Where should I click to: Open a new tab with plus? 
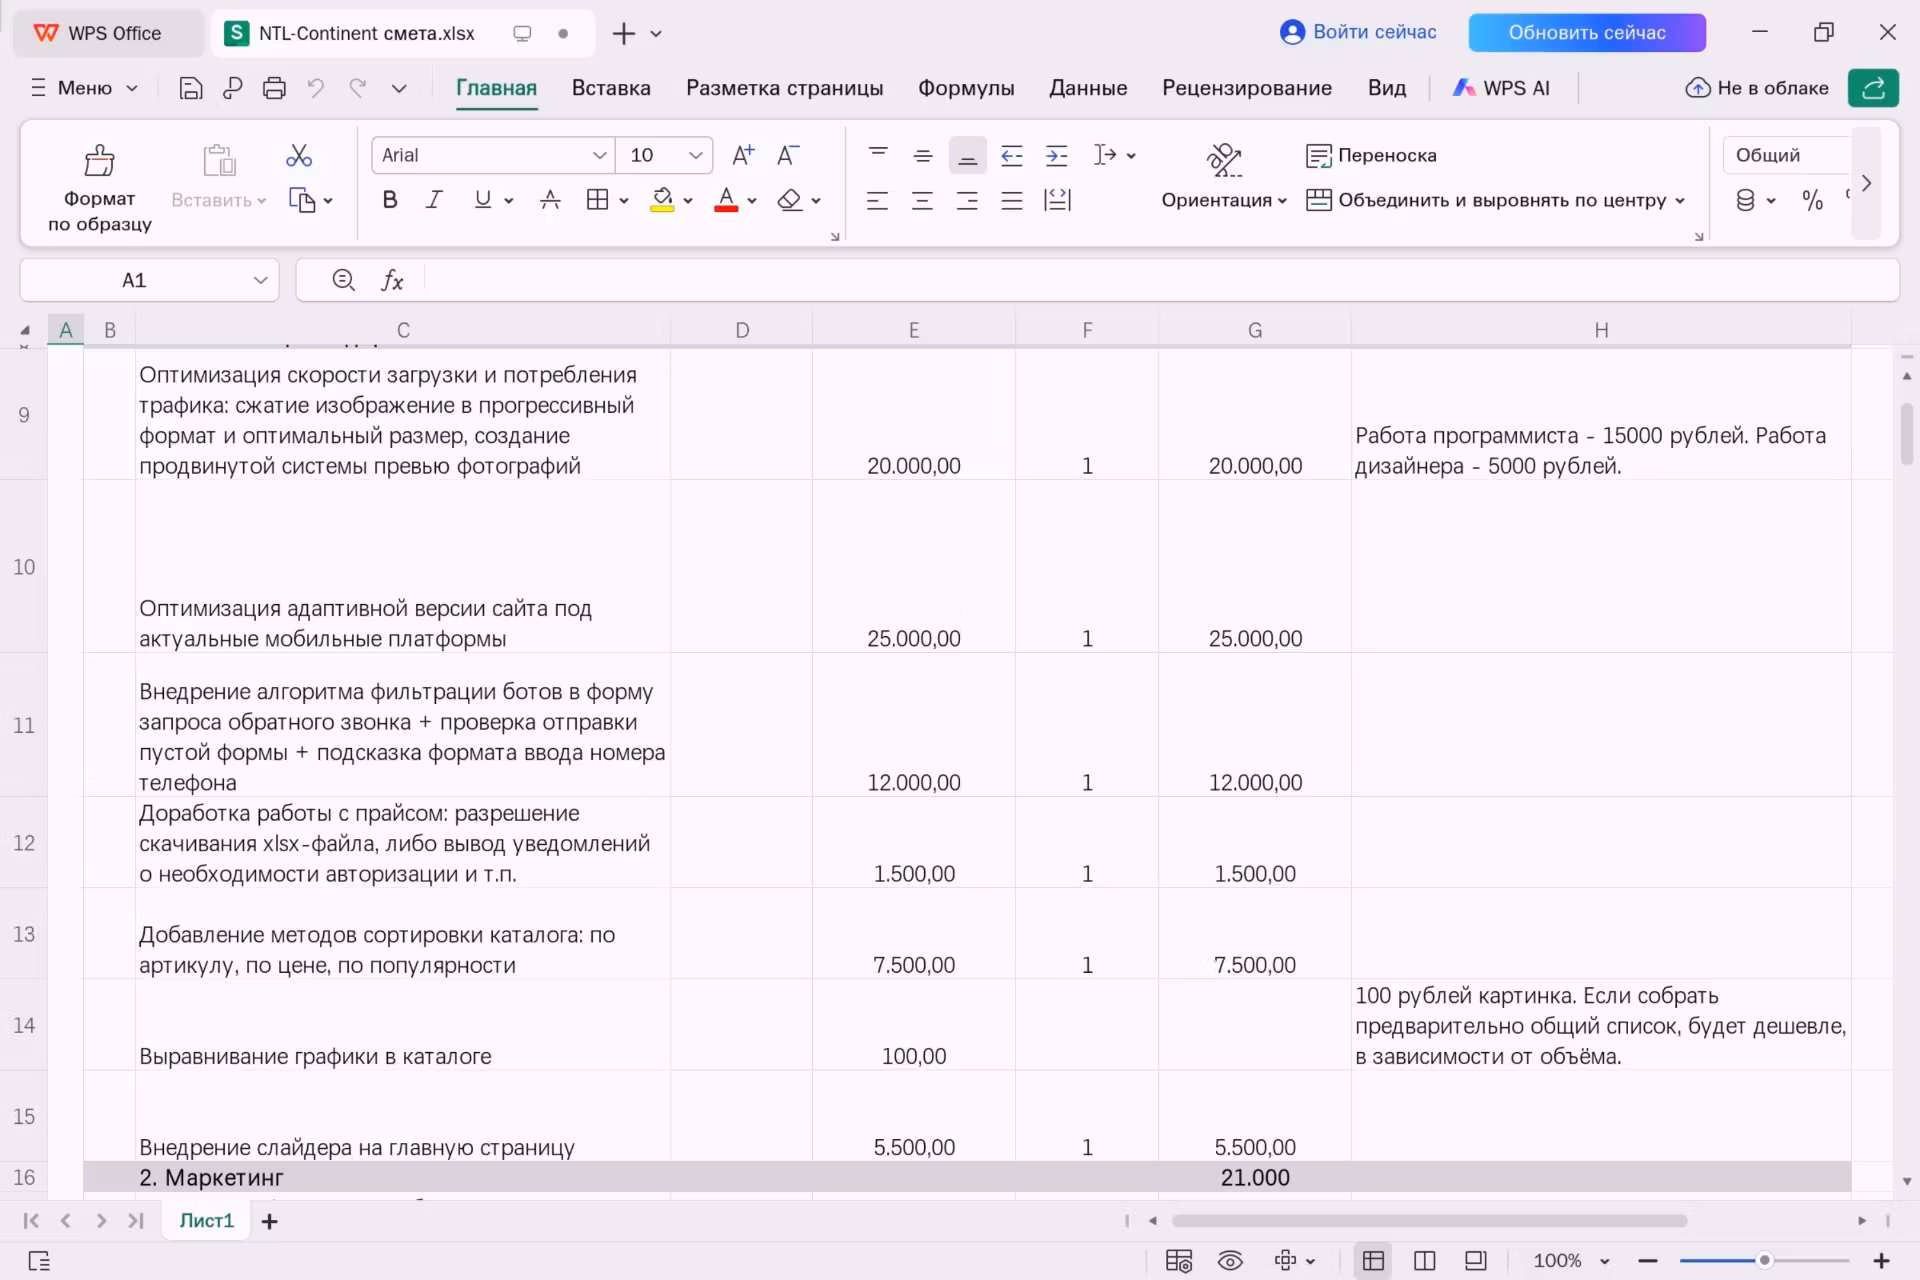coord(623,33)
